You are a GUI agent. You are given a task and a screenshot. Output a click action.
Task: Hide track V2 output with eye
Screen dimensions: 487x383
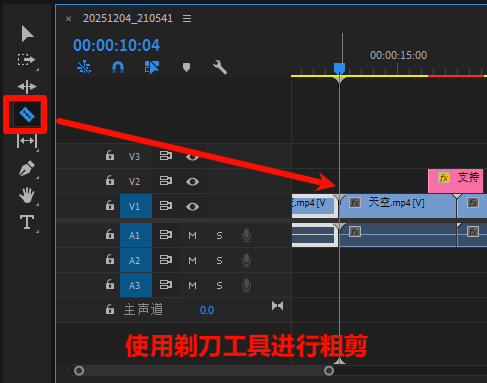192,182
